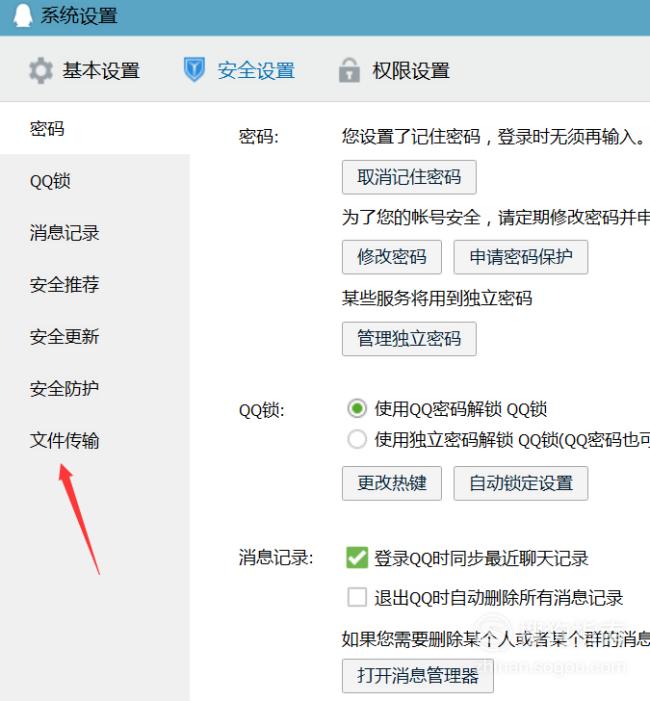
Task: Click the 修改密码 button
Action: coord(392,257)
